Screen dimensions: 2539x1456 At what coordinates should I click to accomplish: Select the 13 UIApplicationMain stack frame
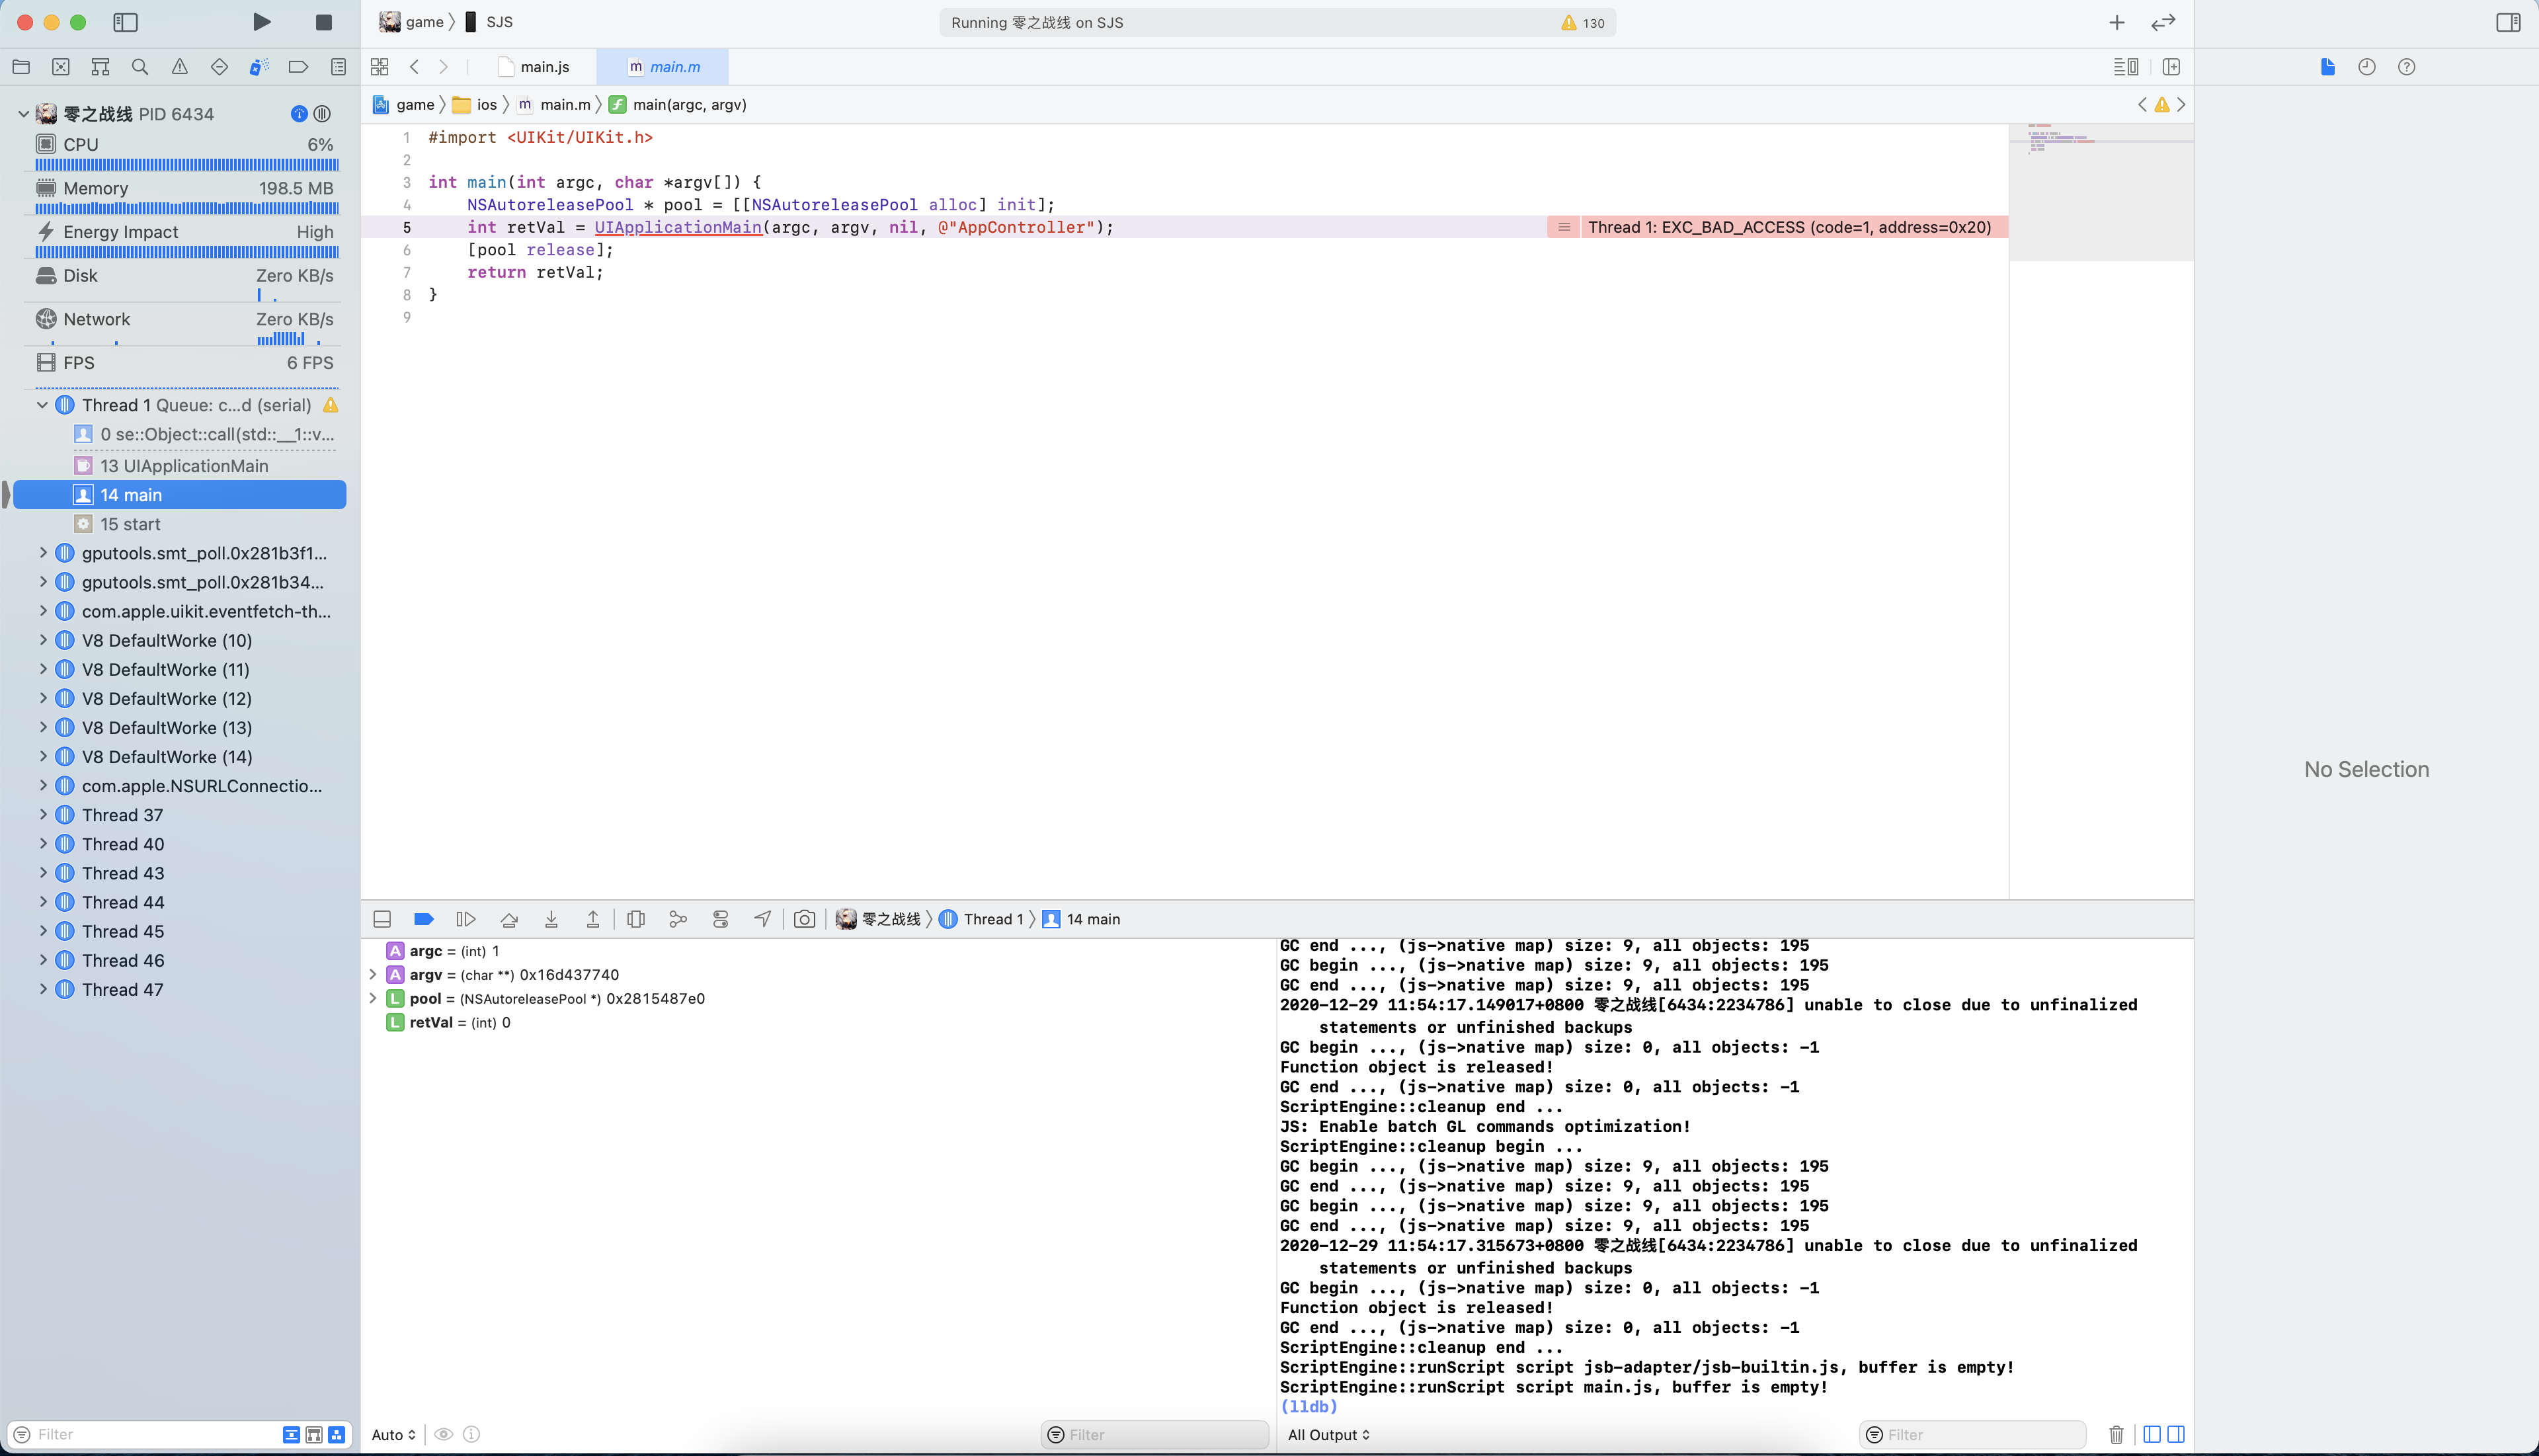click(x=184, y=466)
